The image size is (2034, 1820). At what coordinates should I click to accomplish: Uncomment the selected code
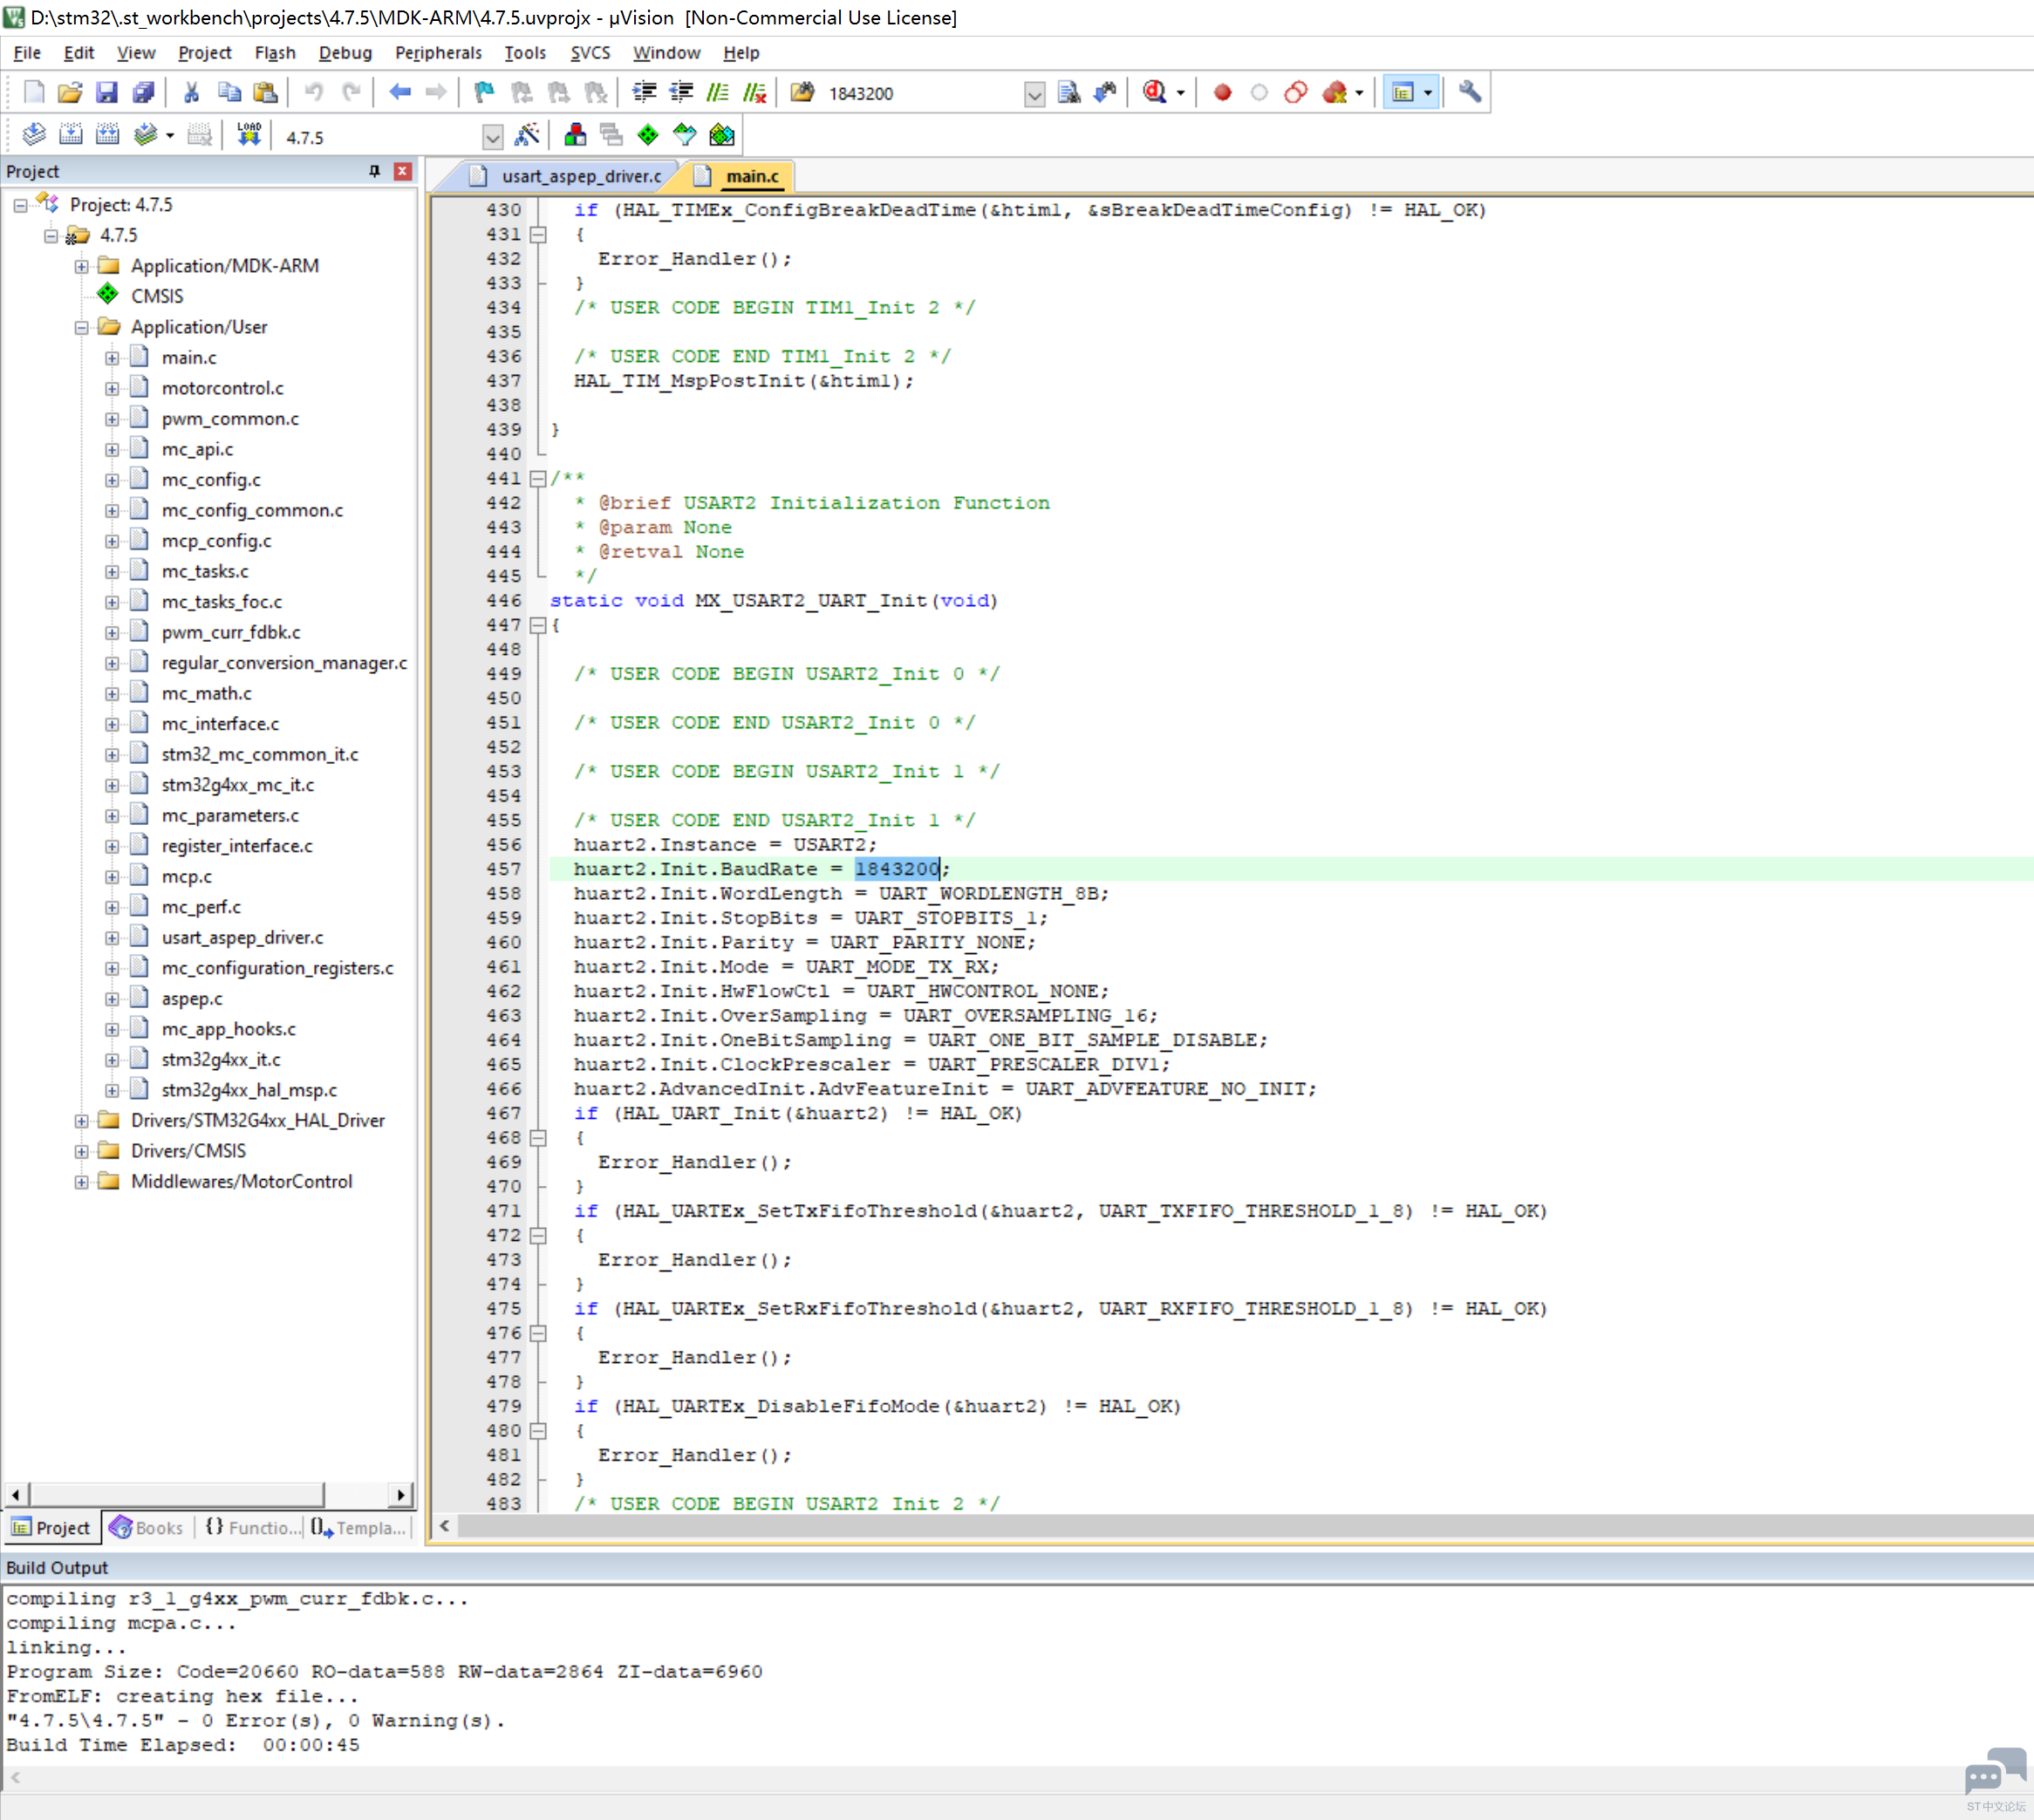coord(755,93)
